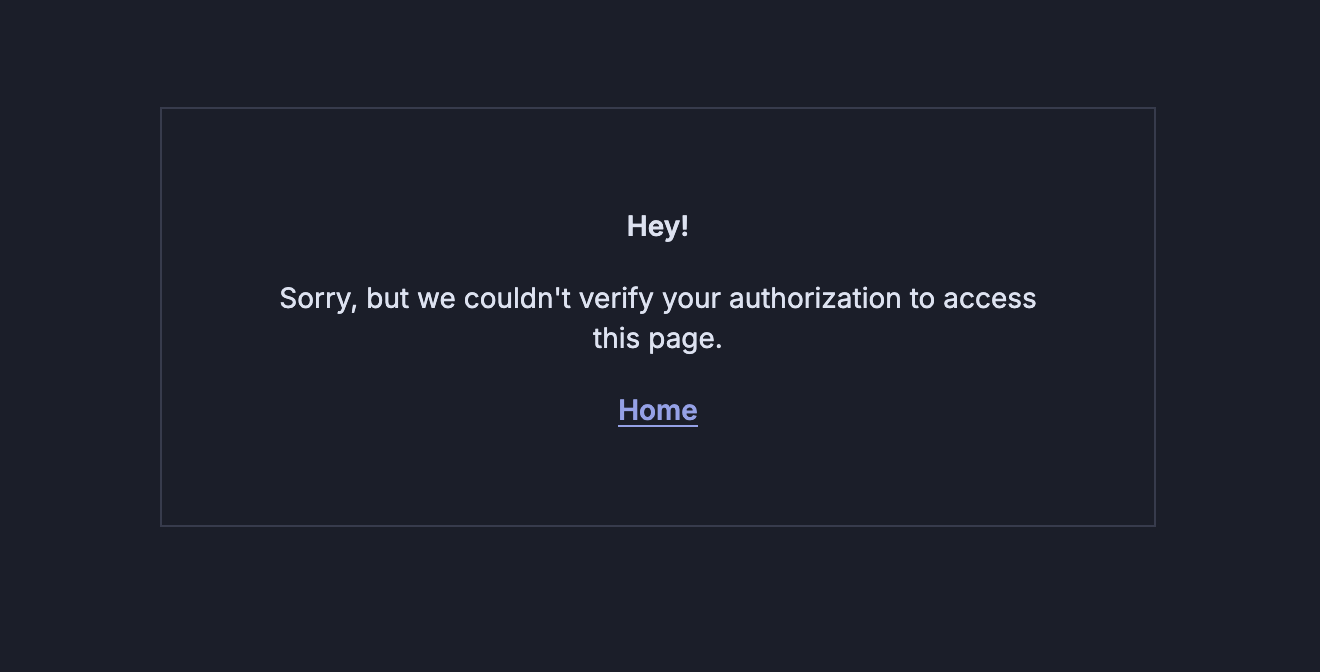Click the letter "H" of the Home link
The width and height of the screenshot is (1320, 672).
pos(628,410)
